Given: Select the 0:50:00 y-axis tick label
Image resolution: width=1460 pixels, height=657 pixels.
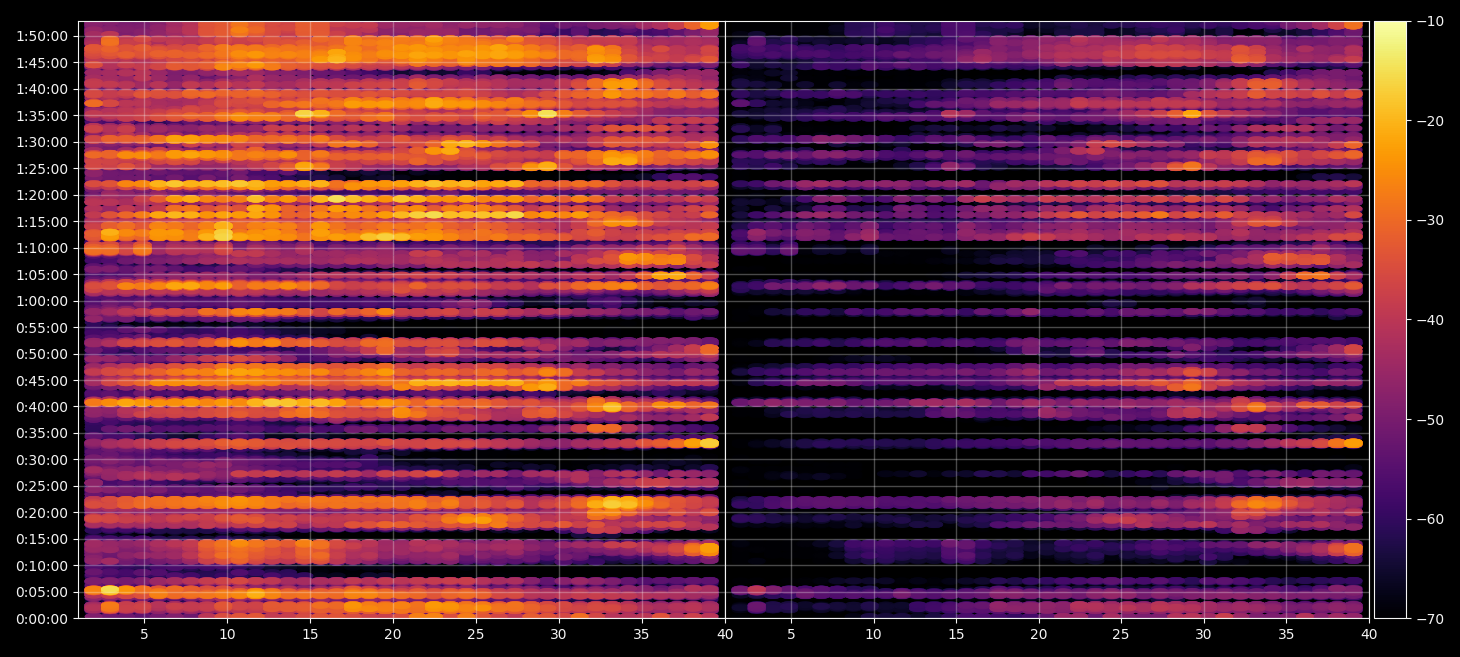Looking at the screenshot, I should (42, 353).
